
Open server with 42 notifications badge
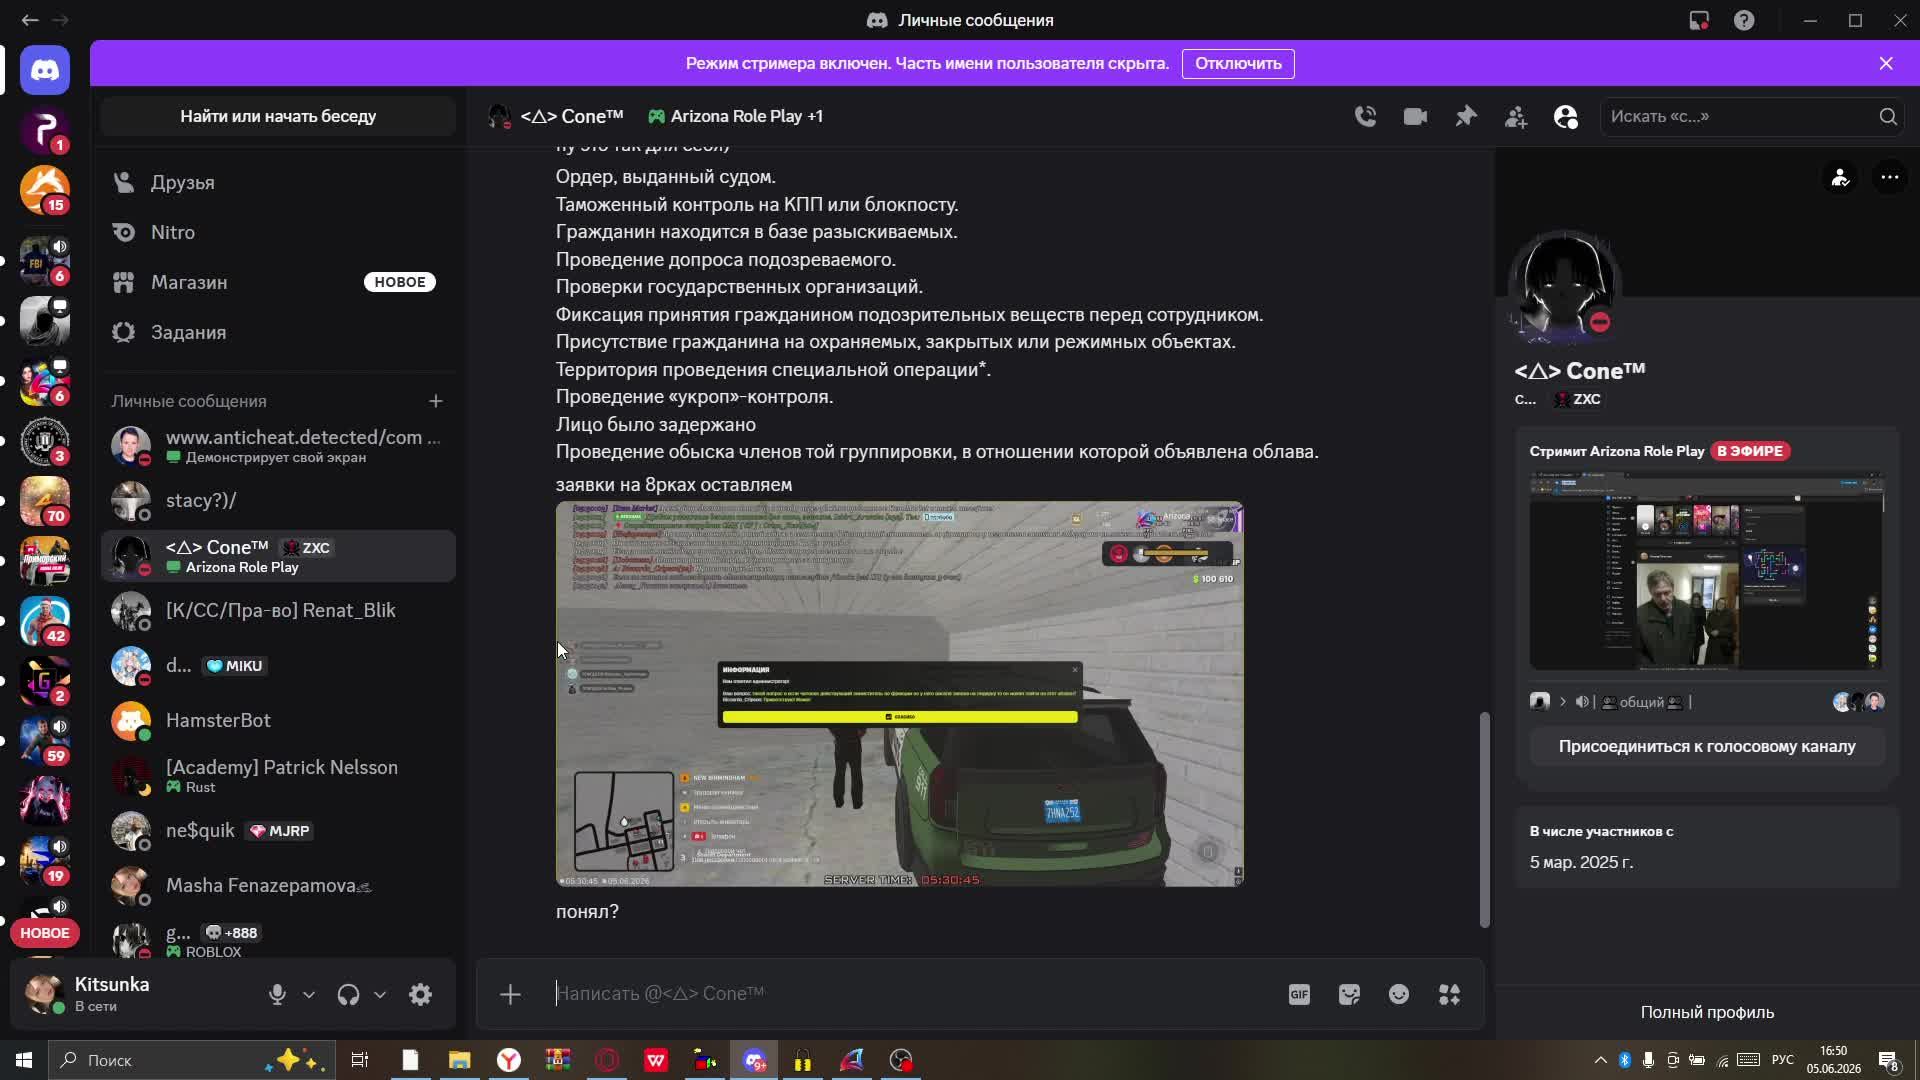(45, 621)
